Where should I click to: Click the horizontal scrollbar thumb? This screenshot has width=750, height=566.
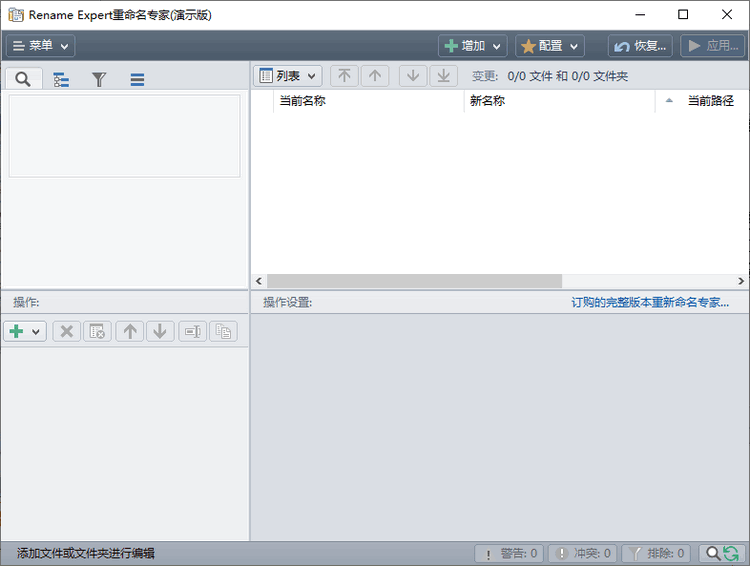coord(414,281)
